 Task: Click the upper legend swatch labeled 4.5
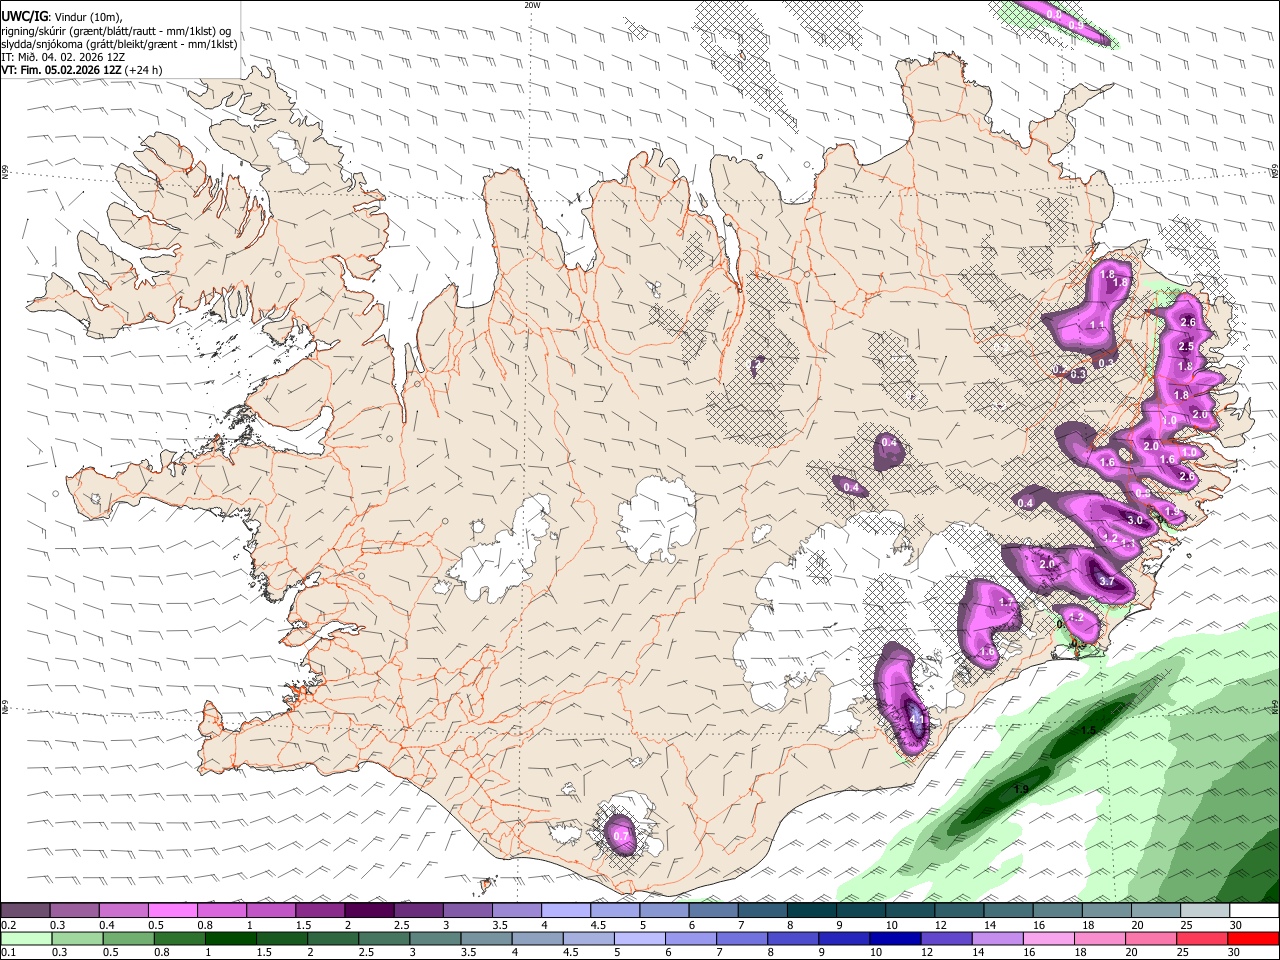pyautogui.click(x=615, y=911)
